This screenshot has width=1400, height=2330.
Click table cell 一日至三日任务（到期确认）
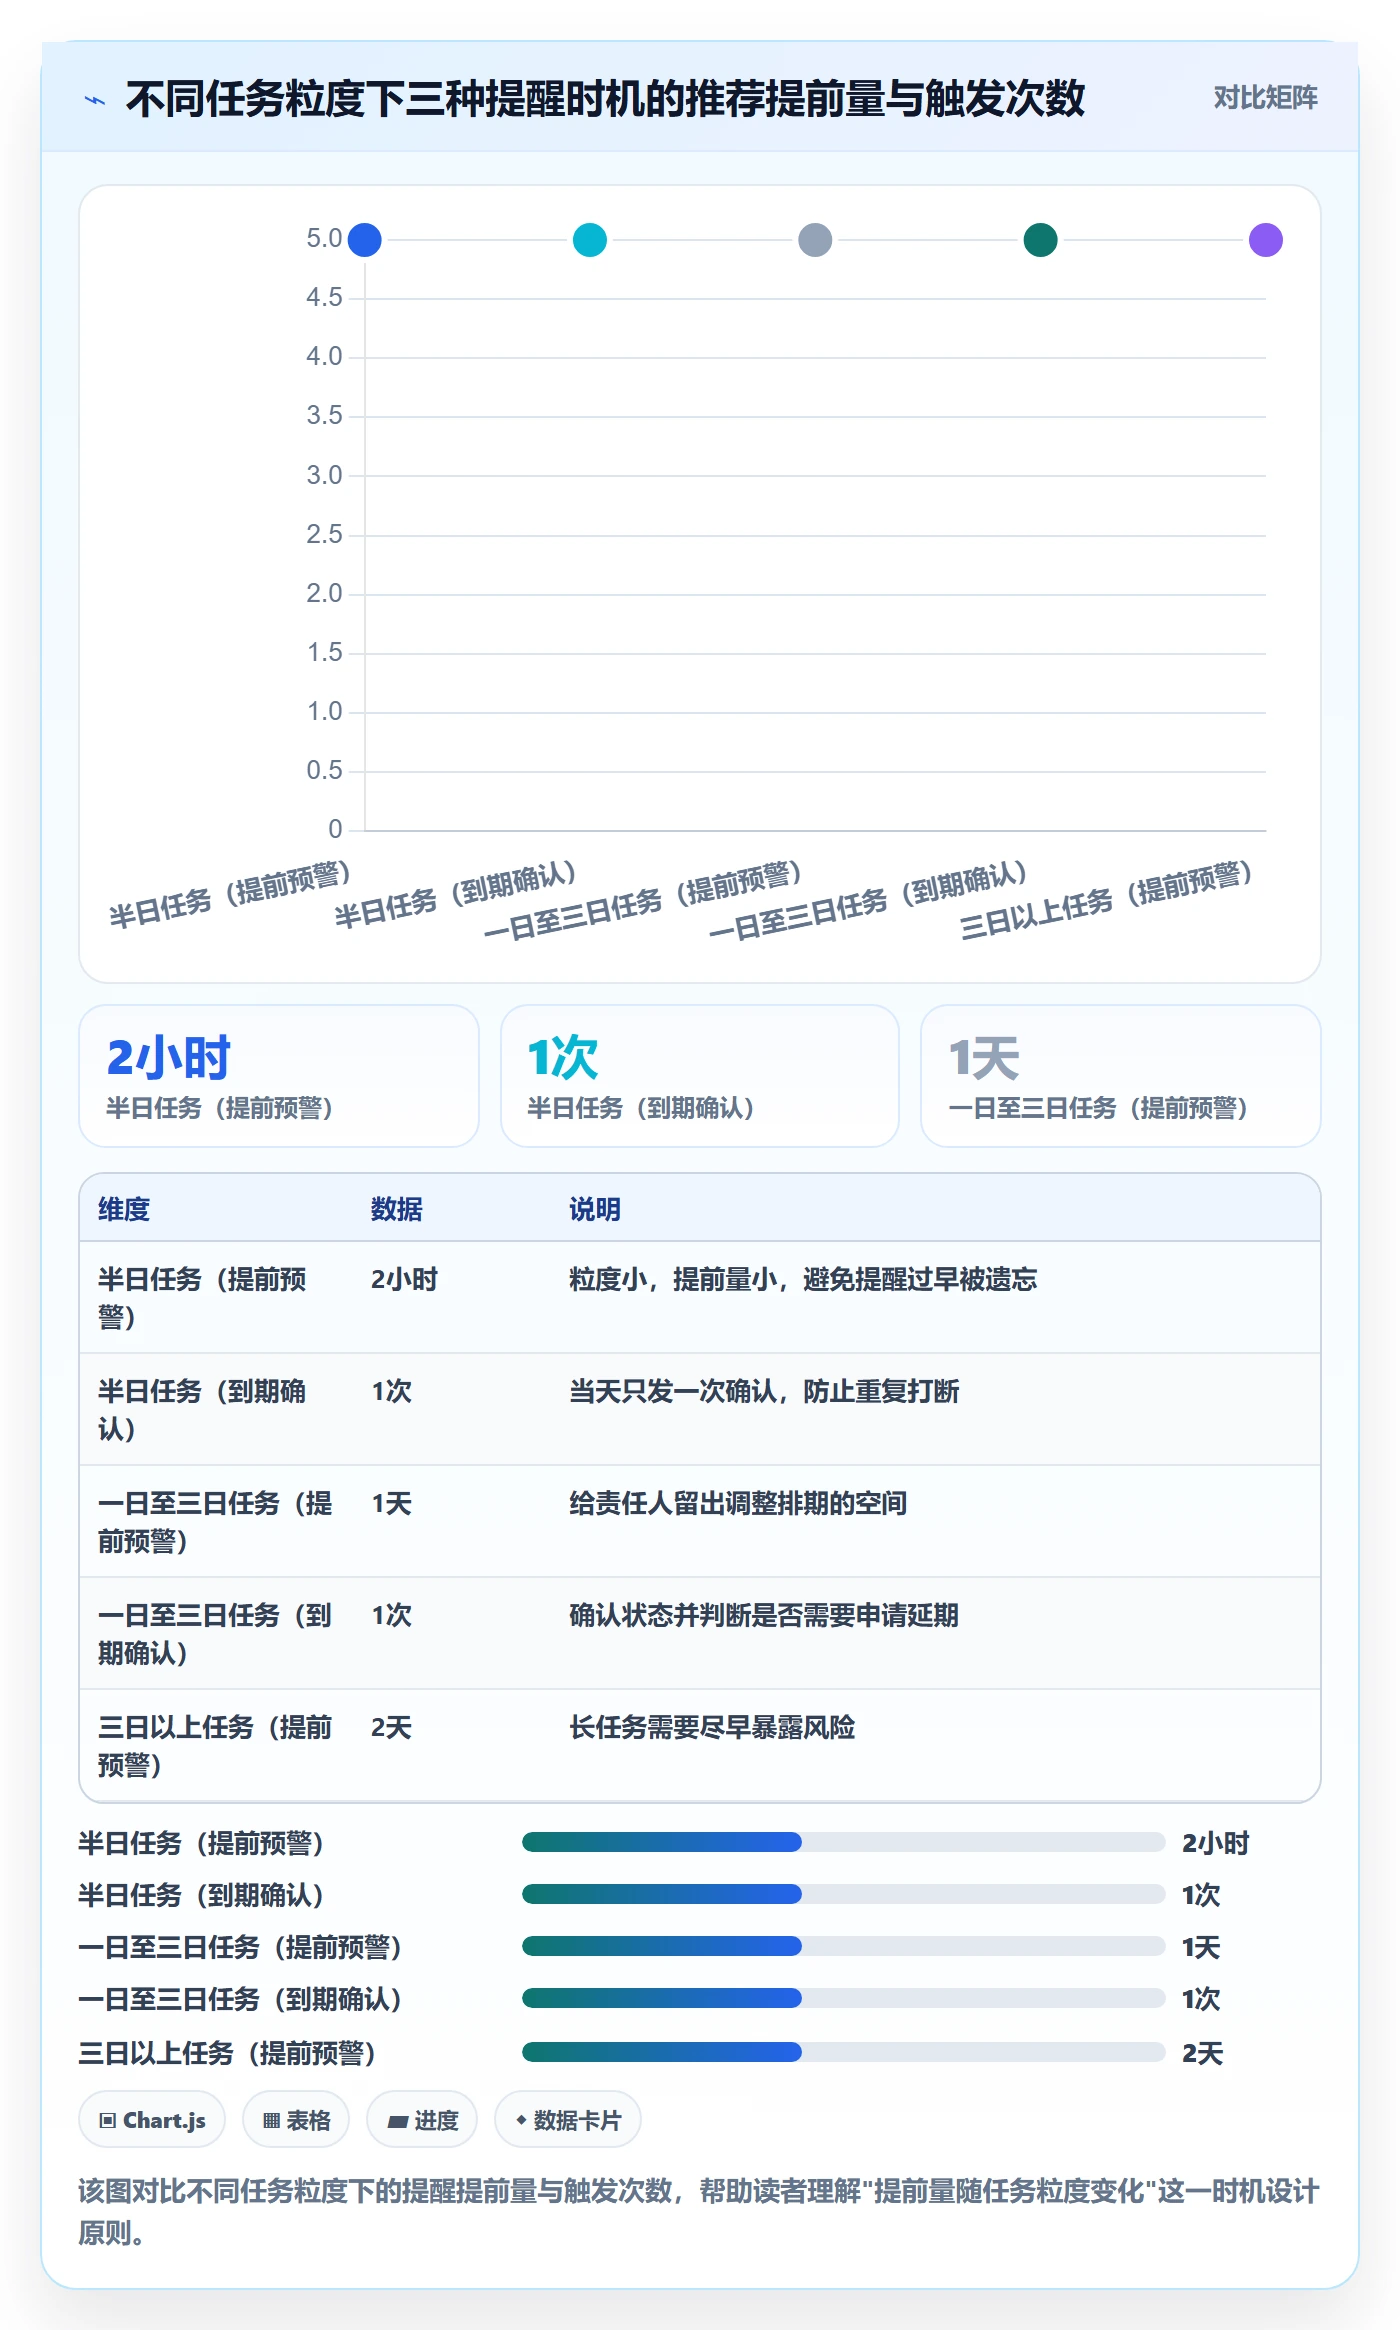click(x=216, y=1634)
